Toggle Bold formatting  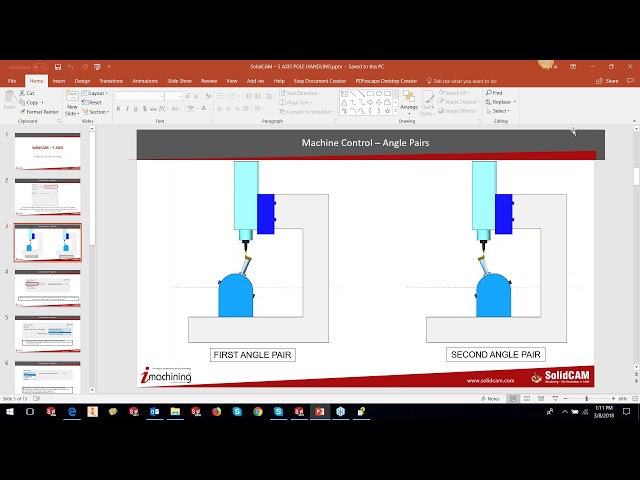118,109
